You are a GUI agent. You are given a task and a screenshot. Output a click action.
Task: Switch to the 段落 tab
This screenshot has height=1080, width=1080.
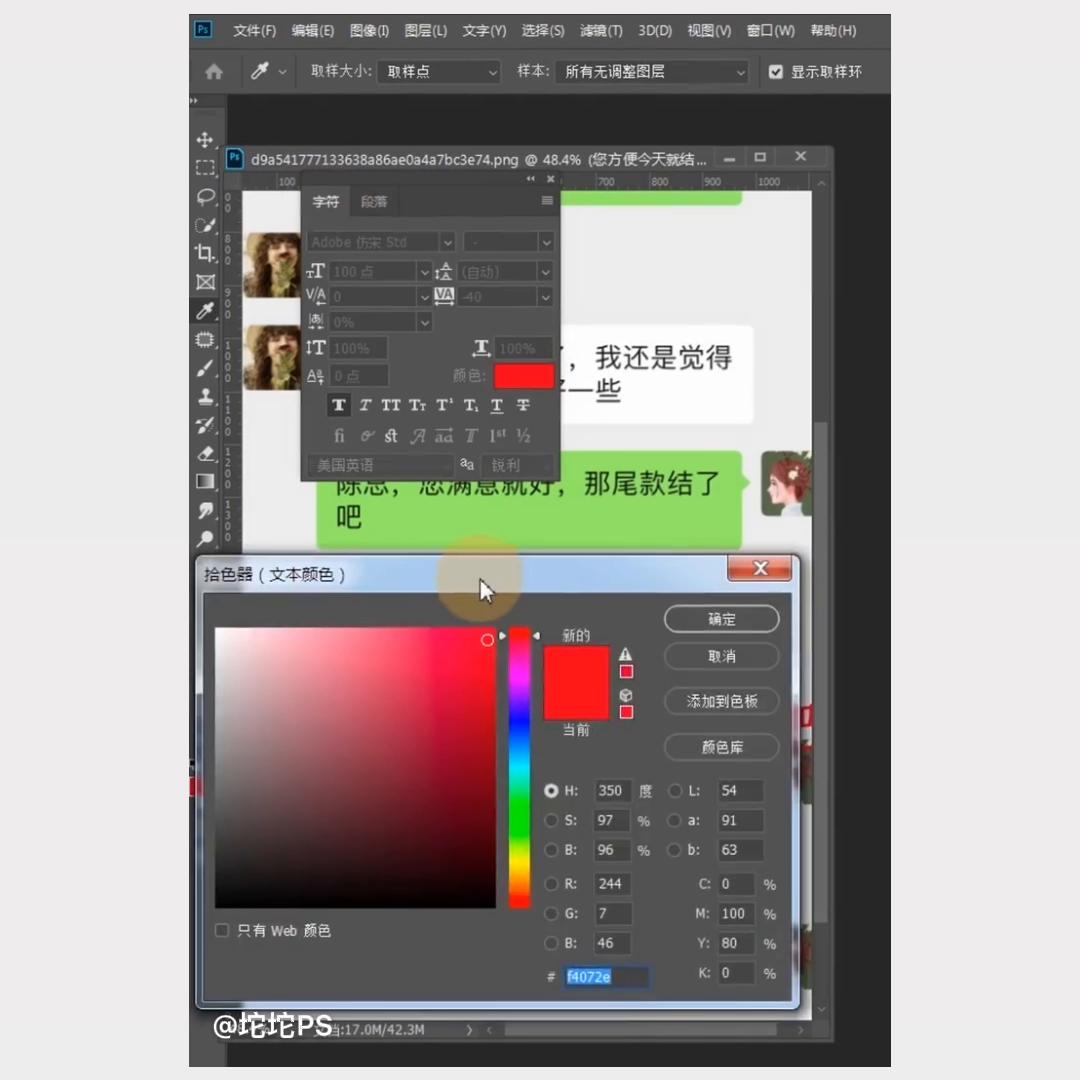pos(373,201)
